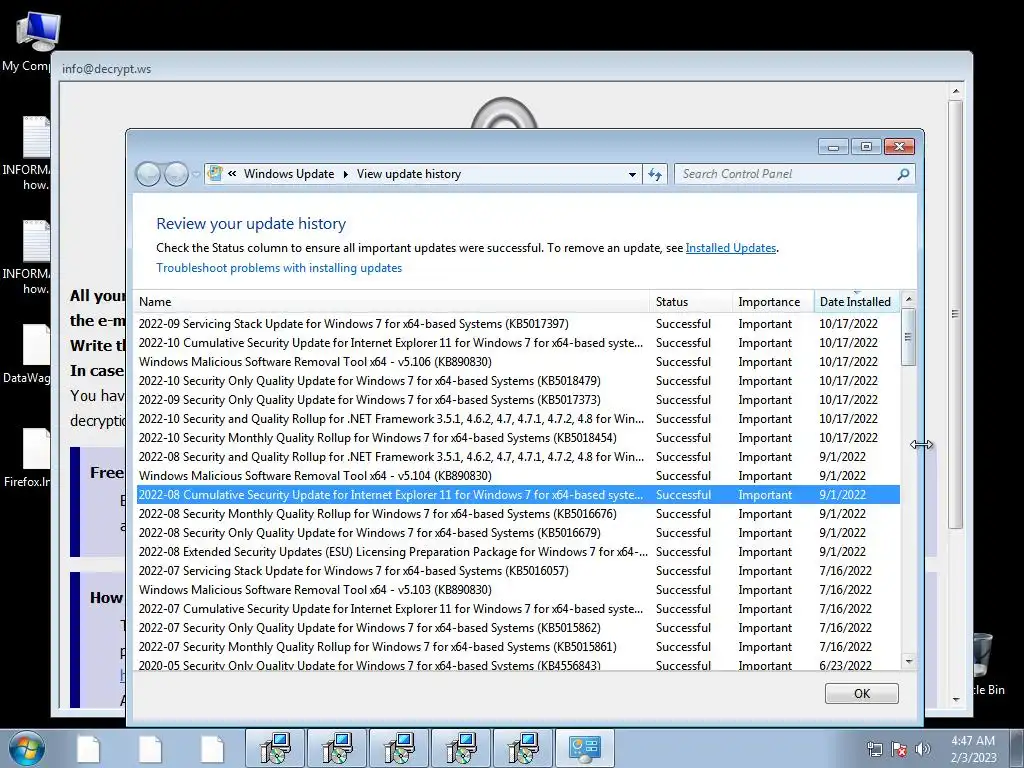The height and width of the screenshot is (768, 1024).
Task: Click the Windows Update breadcrumb
Action: click(289, 174)
